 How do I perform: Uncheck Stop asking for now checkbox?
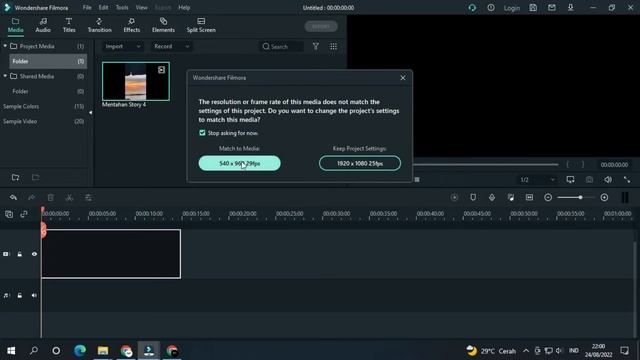(x=202, y=133)
